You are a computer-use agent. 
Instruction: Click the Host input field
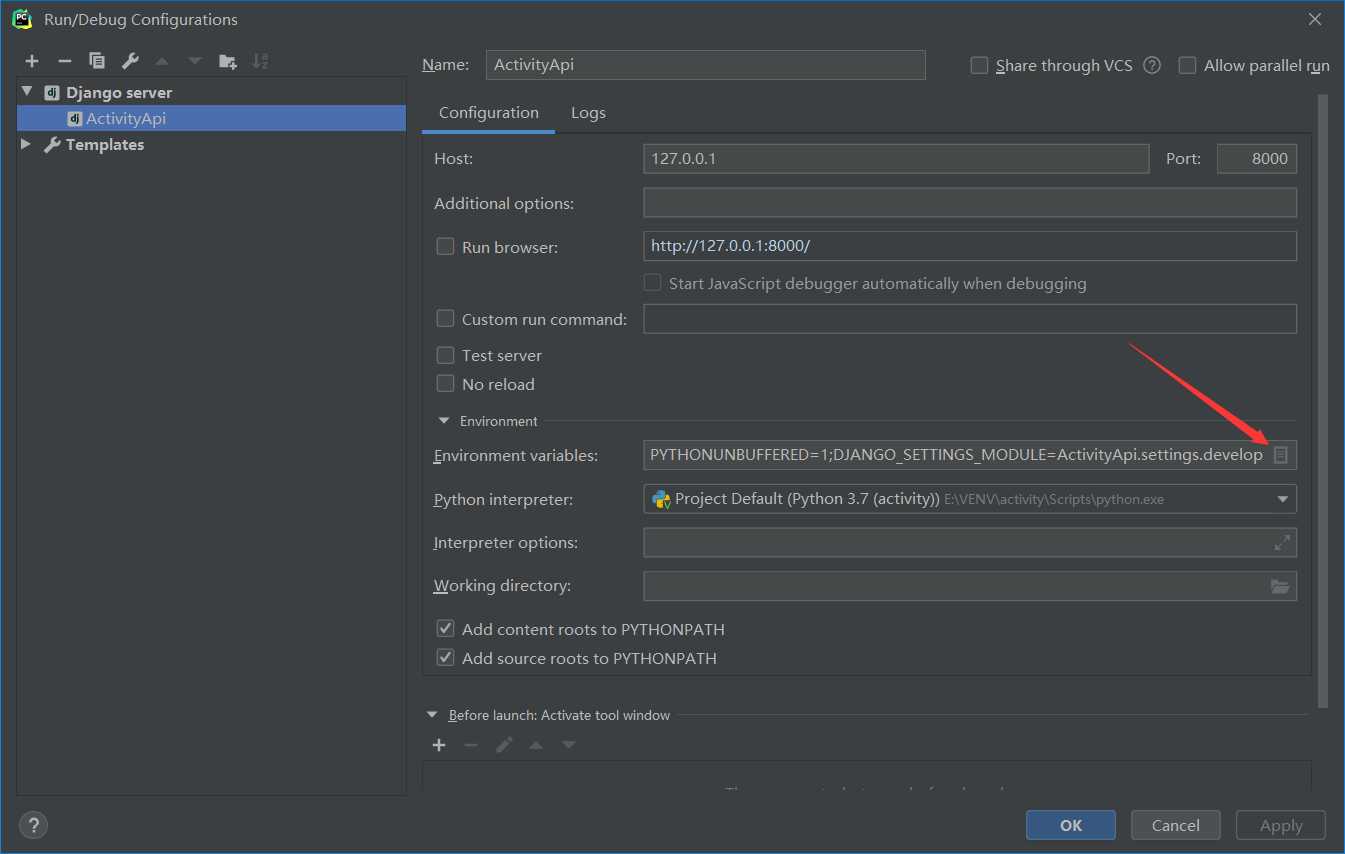pos(896,158)
